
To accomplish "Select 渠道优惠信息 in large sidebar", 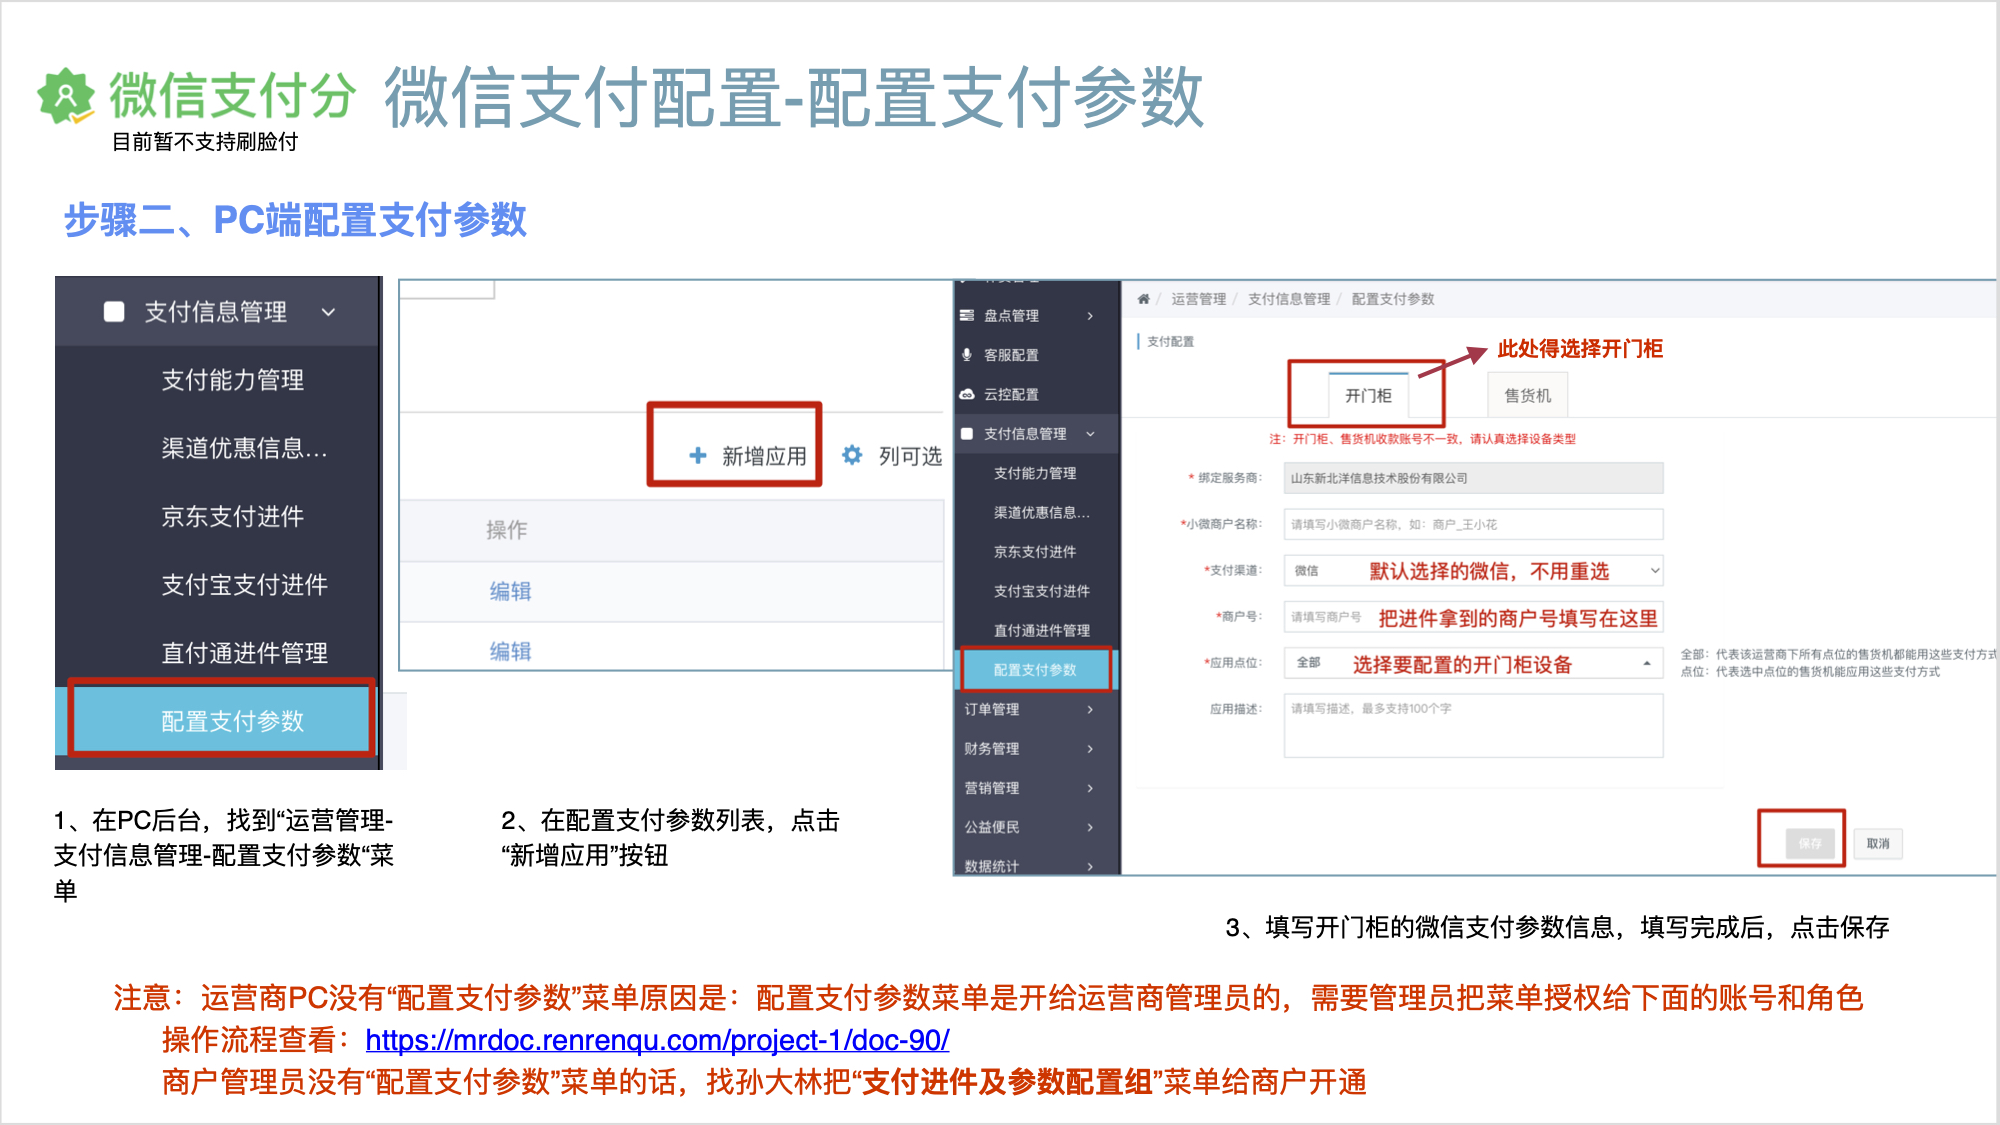I will [245, 448].
